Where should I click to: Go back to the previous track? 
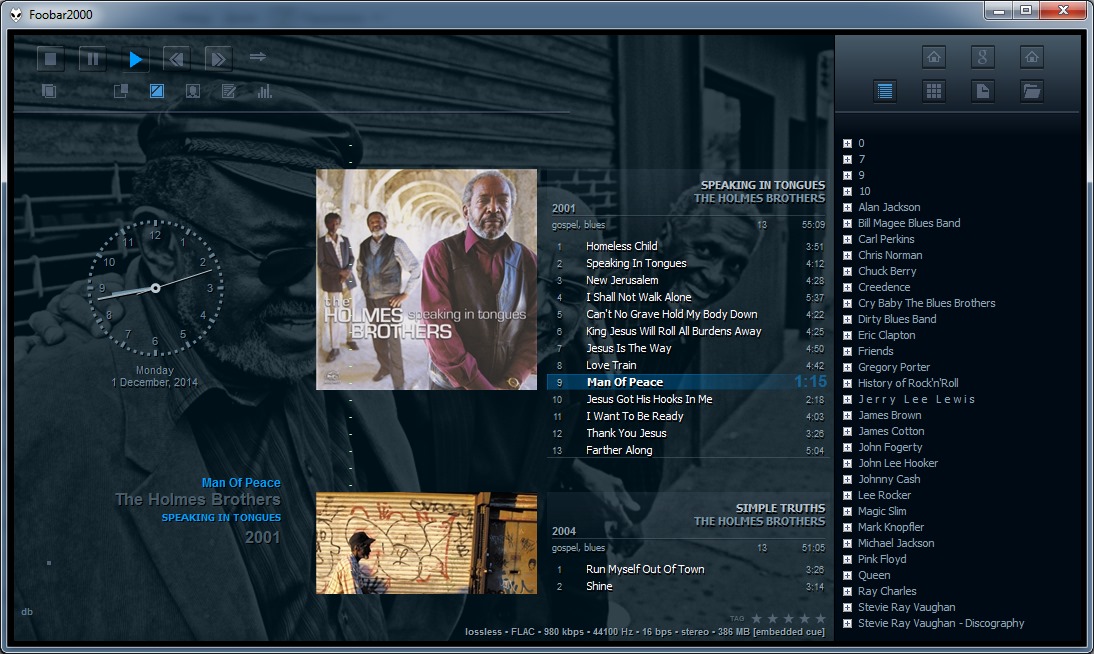pos(176,59)
